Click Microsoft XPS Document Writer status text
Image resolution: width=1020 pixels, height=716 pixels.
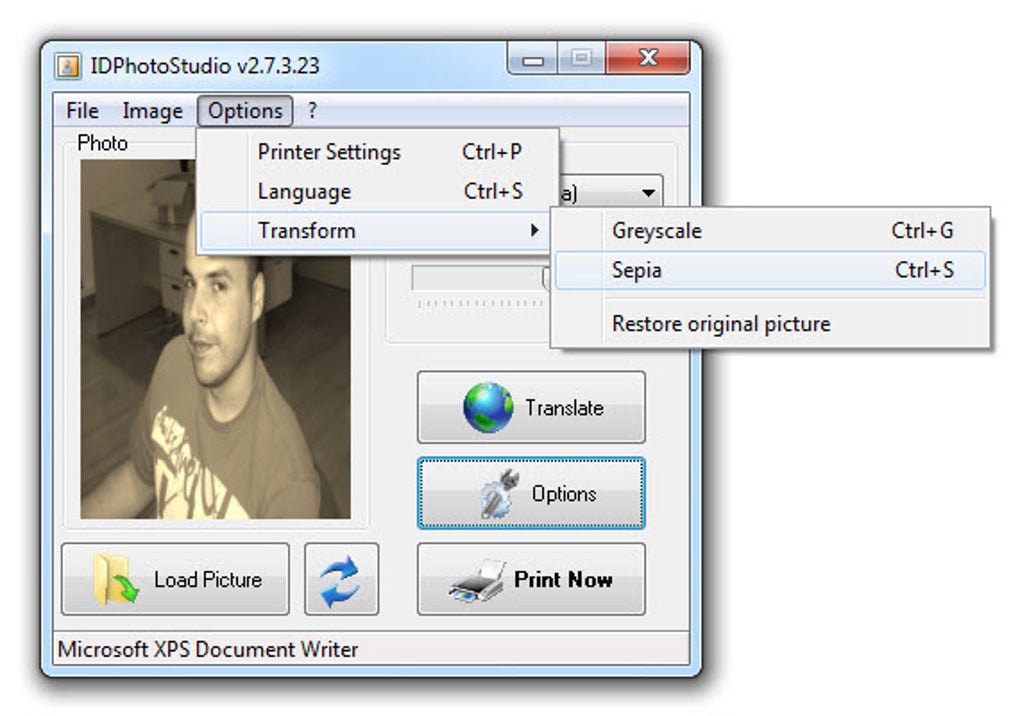click(x=208, y=649)
